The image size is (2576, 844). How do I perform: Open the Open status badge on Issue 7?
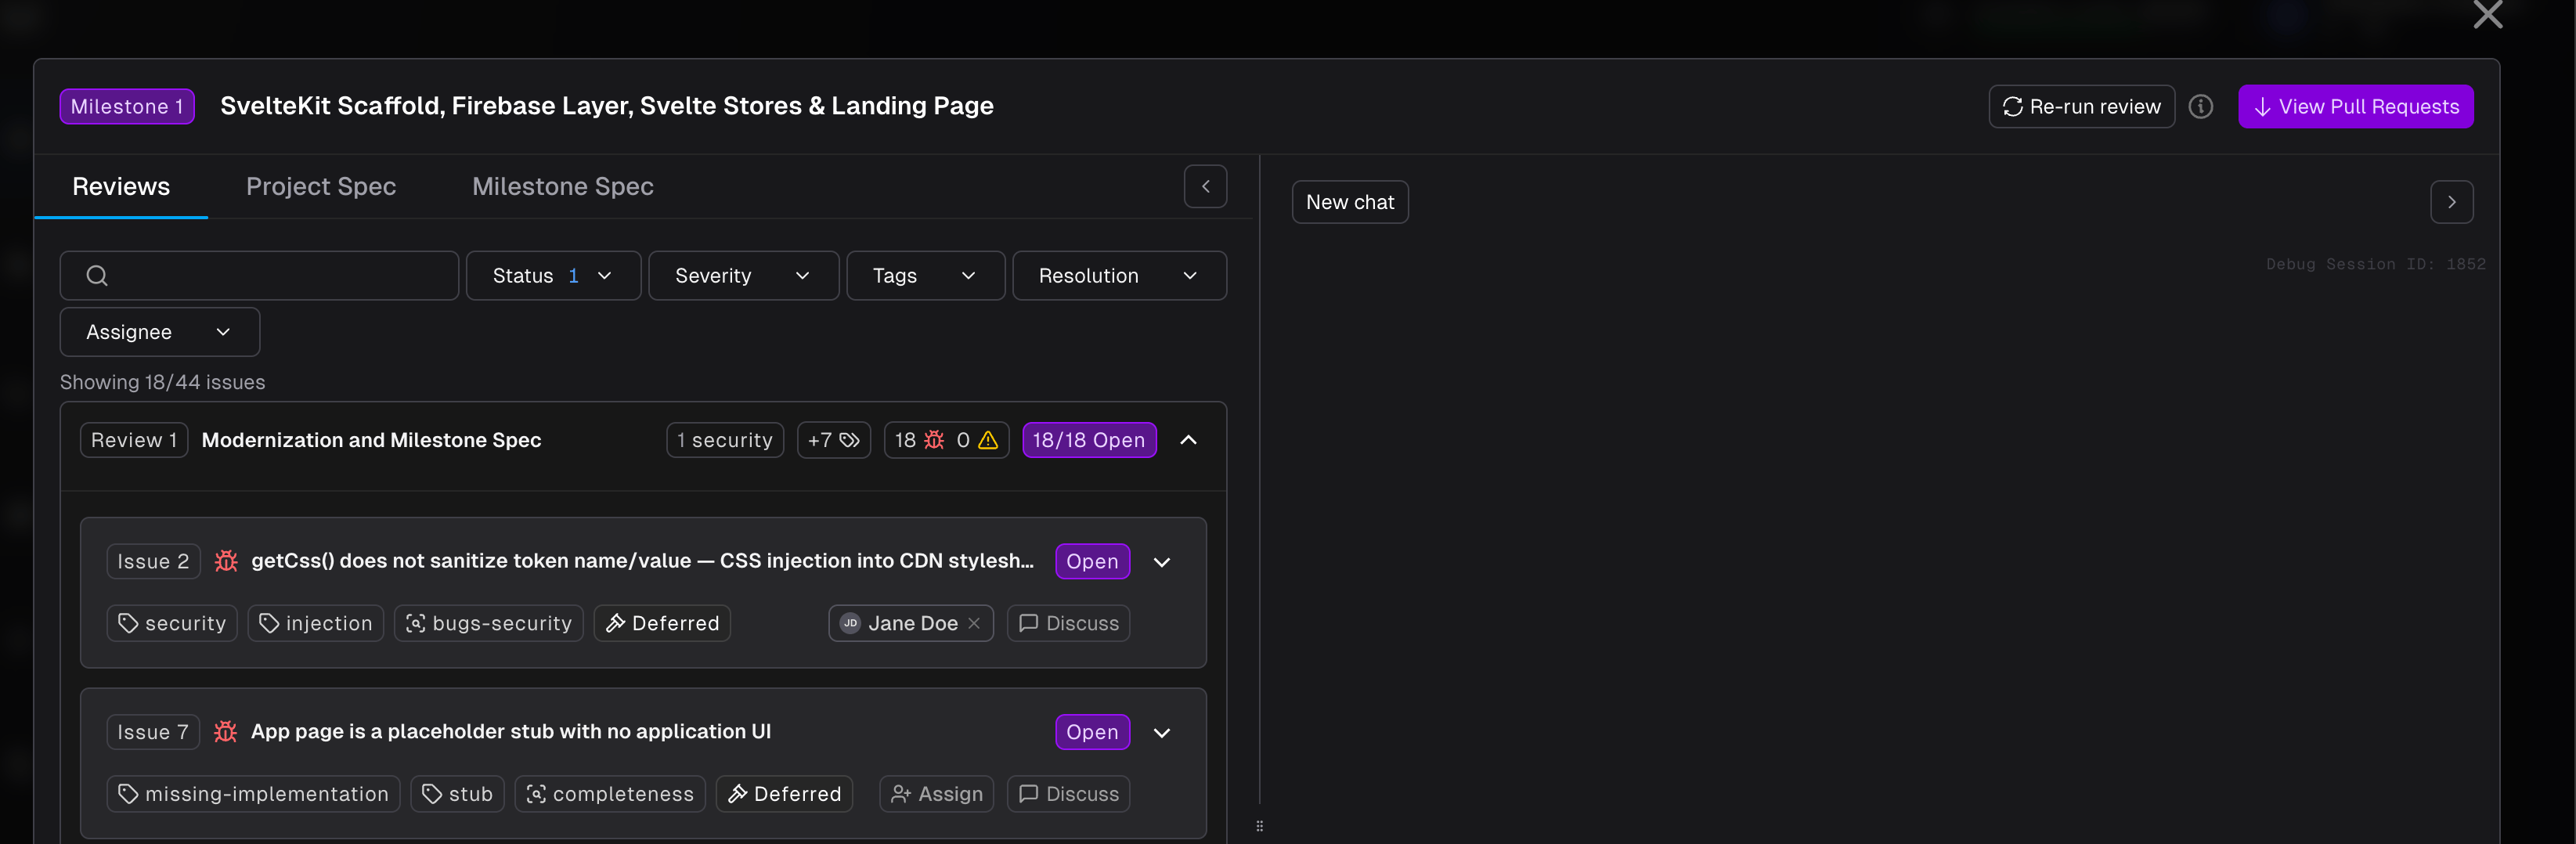pos(1092,733)
